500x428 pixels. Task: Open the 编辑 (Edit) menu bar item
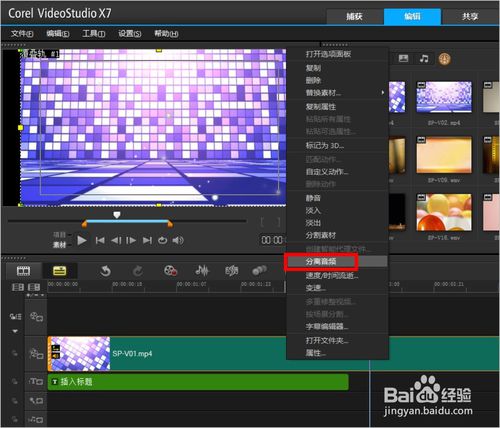[x=58, y=34]
